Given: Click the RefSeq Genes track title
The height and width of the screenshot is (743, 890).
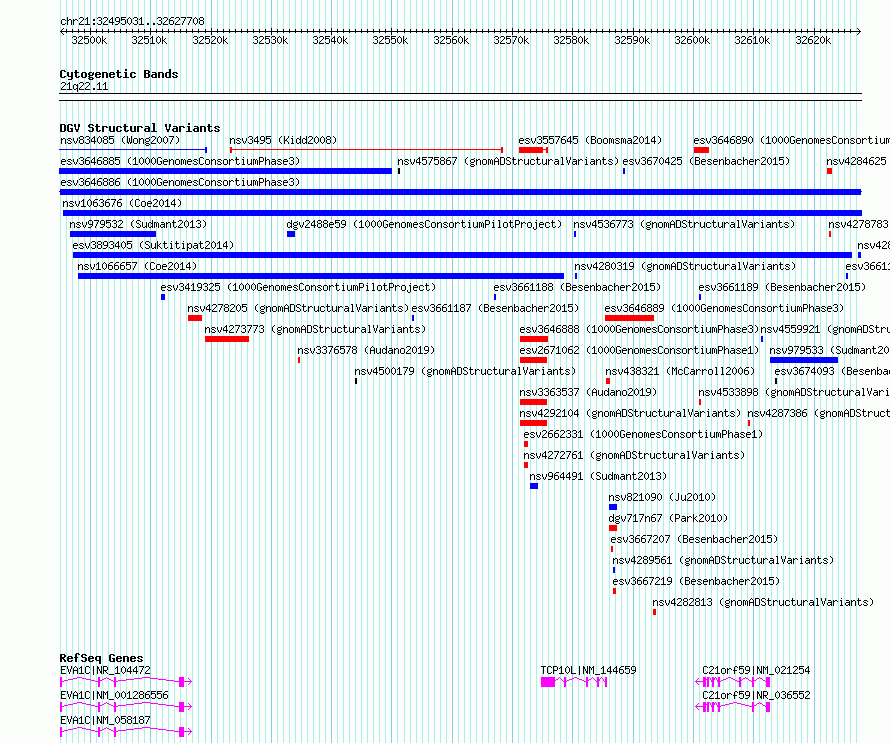Looking at the screenshot, I should pos(101,658).
